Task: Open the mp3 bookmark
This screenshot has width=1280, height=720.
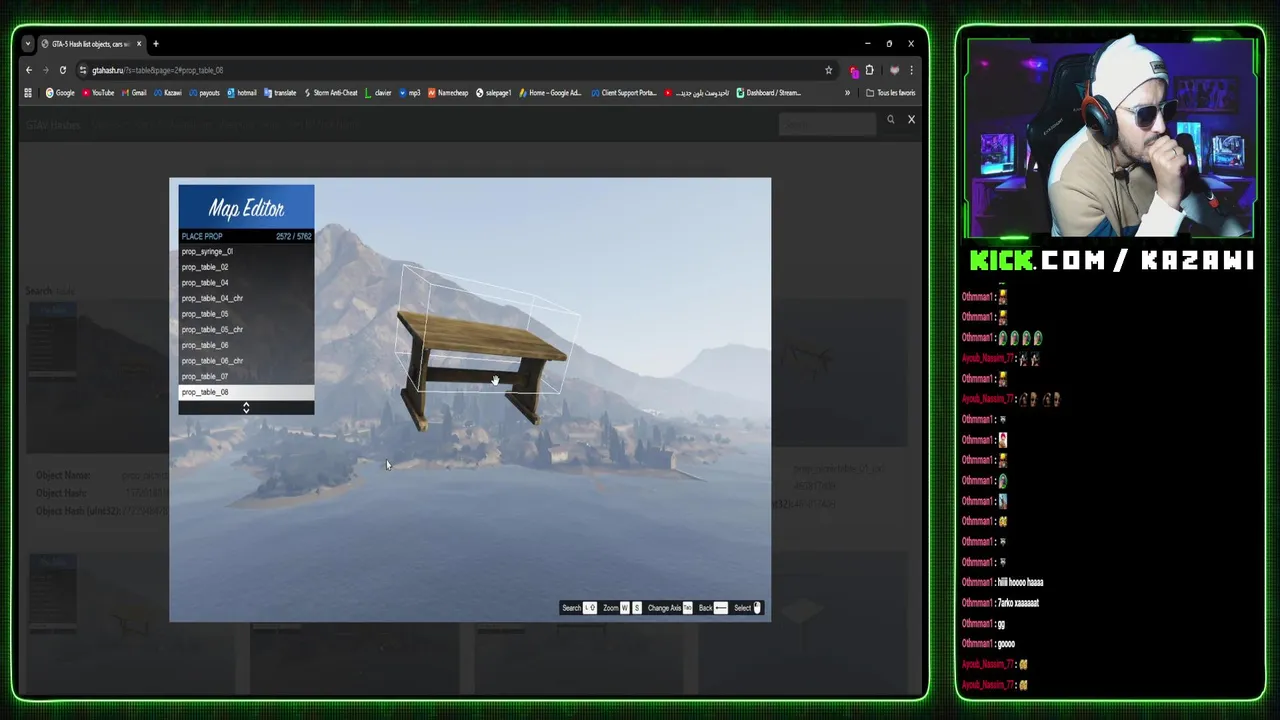Action: (x=410, y=93)
